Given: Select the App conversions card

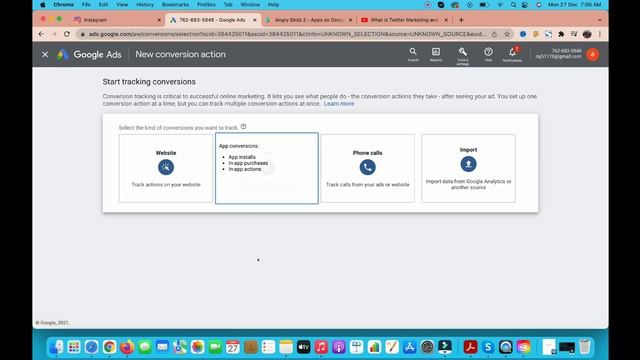Looking at the screenshot, I should pyautogui.click(x=267, y=168).
